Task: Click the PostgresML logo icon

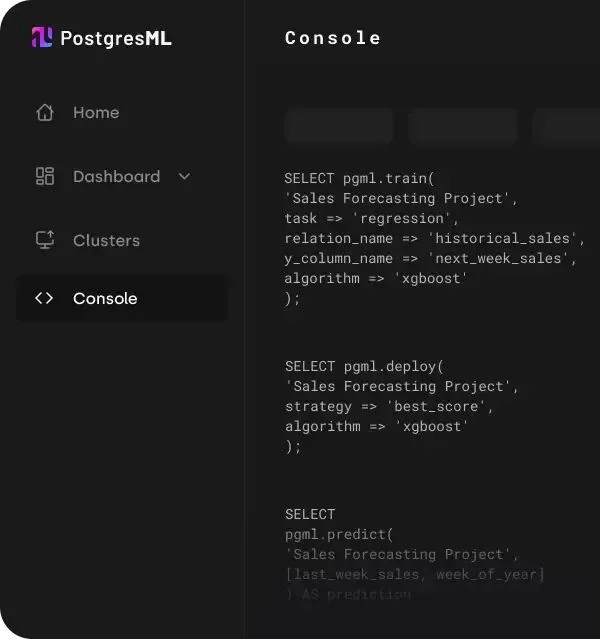Action: (42, 37)
